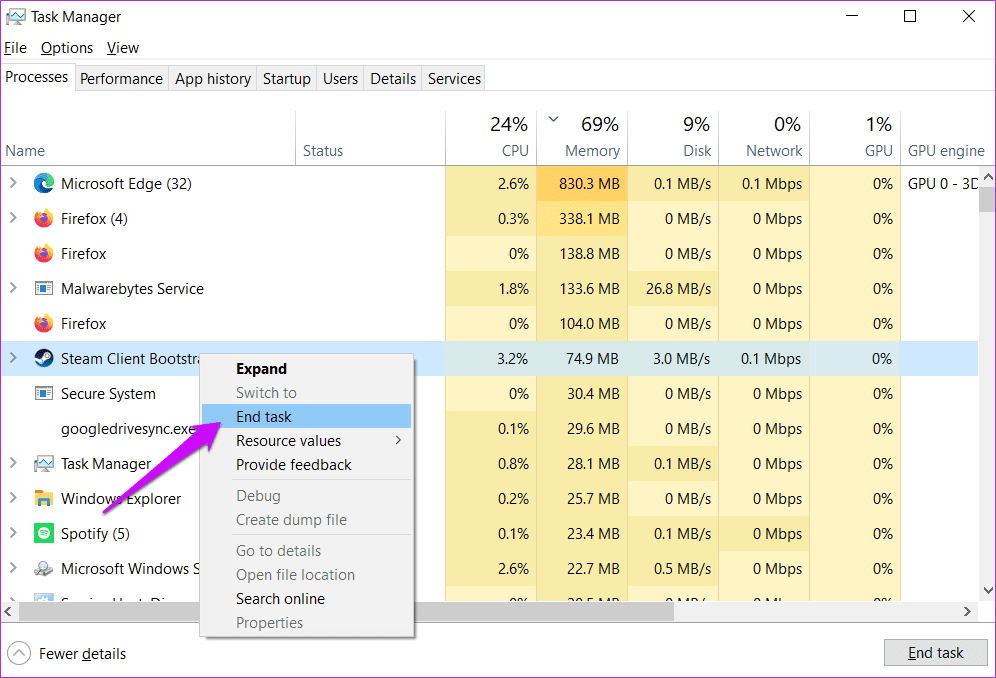
Task: Switch to the Startup tab
Action: point(286,79)
